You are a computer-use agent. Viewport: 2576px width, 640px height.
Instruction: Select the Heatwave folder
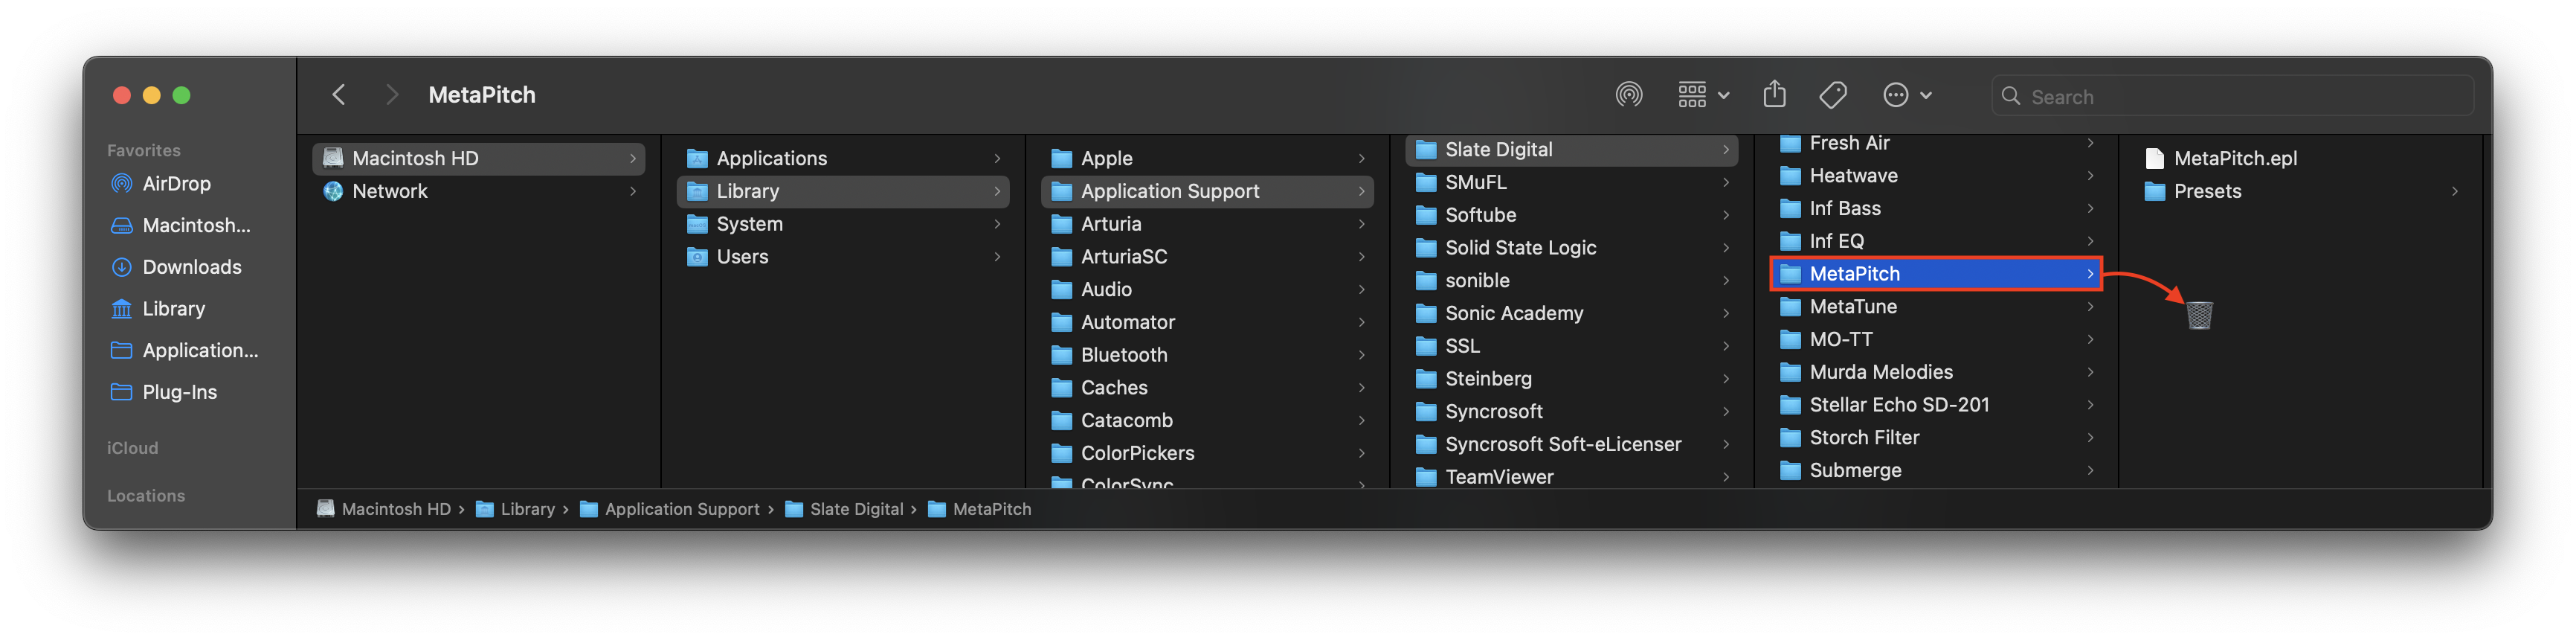pyautogui.click(x=1934, y=176)
